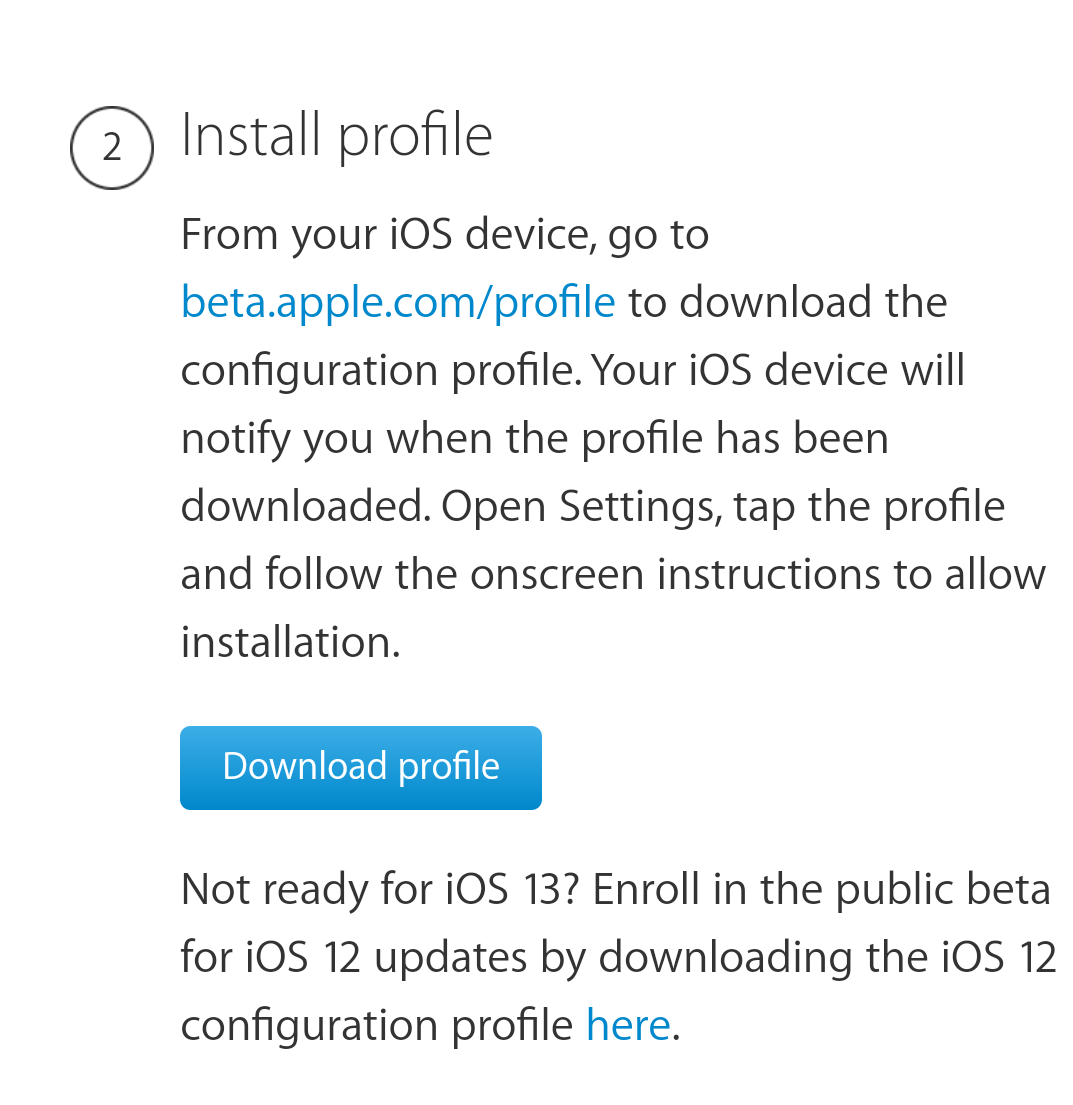Click the text 'to download the' after the link

coord(788,302)
